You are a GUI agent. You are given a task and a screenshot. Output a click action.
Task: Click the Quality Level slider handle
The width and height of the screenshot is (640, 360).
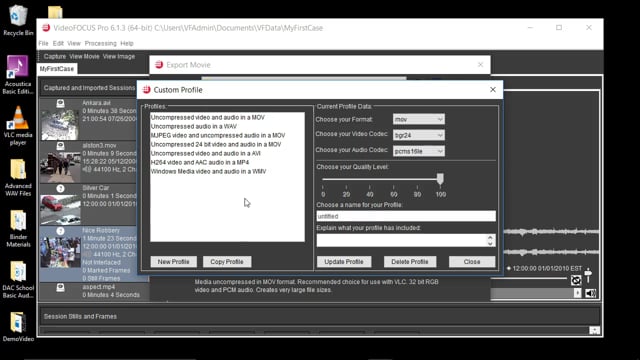pos(440,179)
